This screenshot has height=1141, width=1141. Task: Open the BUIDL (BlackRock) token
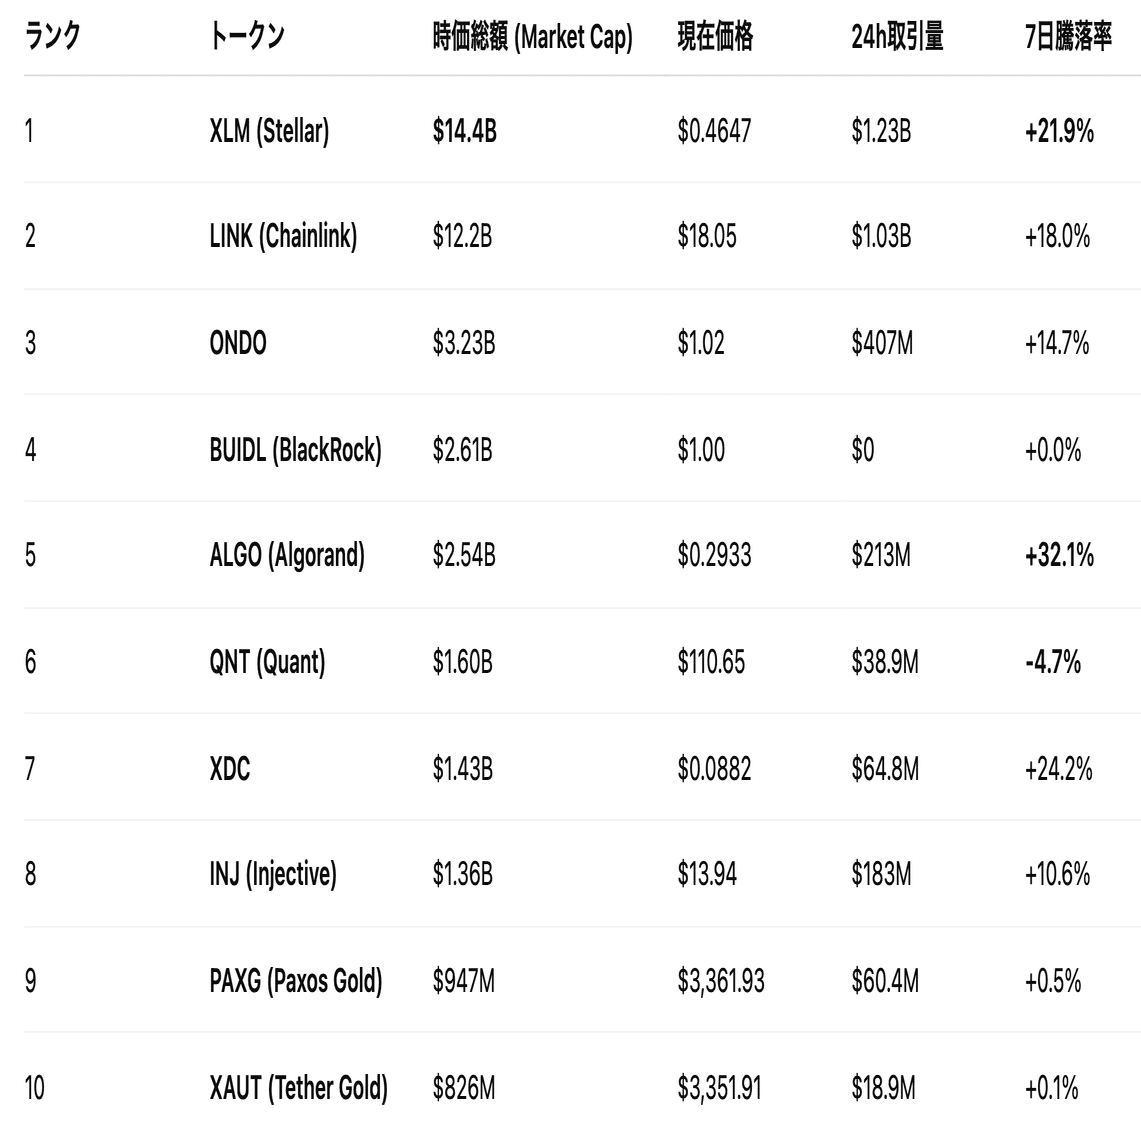pyautogui.click(x=295, y=451)
